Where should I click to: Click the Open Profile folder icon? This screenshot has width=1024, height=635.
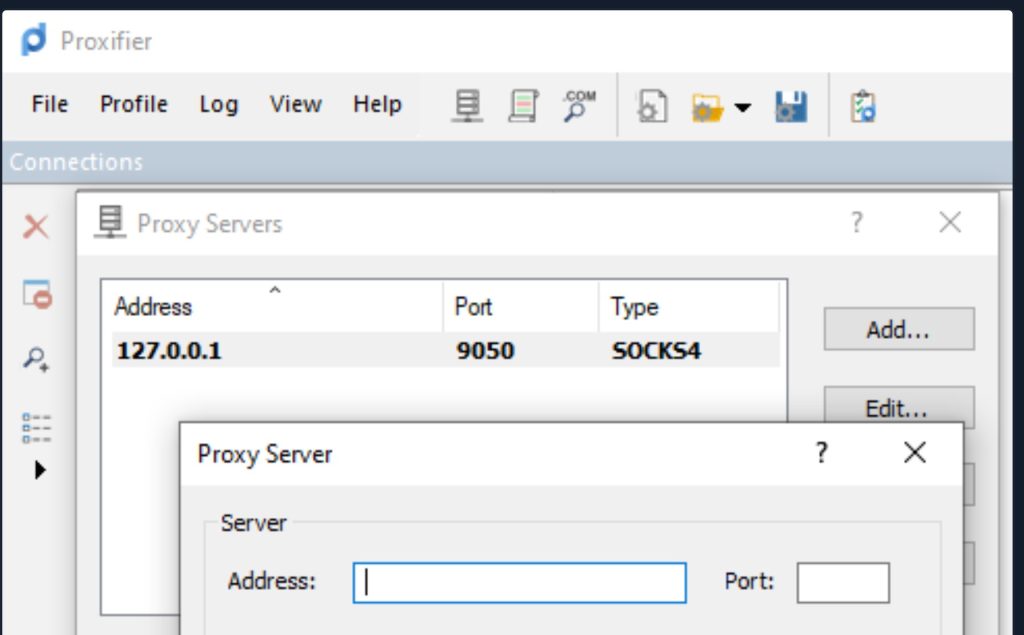[x=707, y=107]
